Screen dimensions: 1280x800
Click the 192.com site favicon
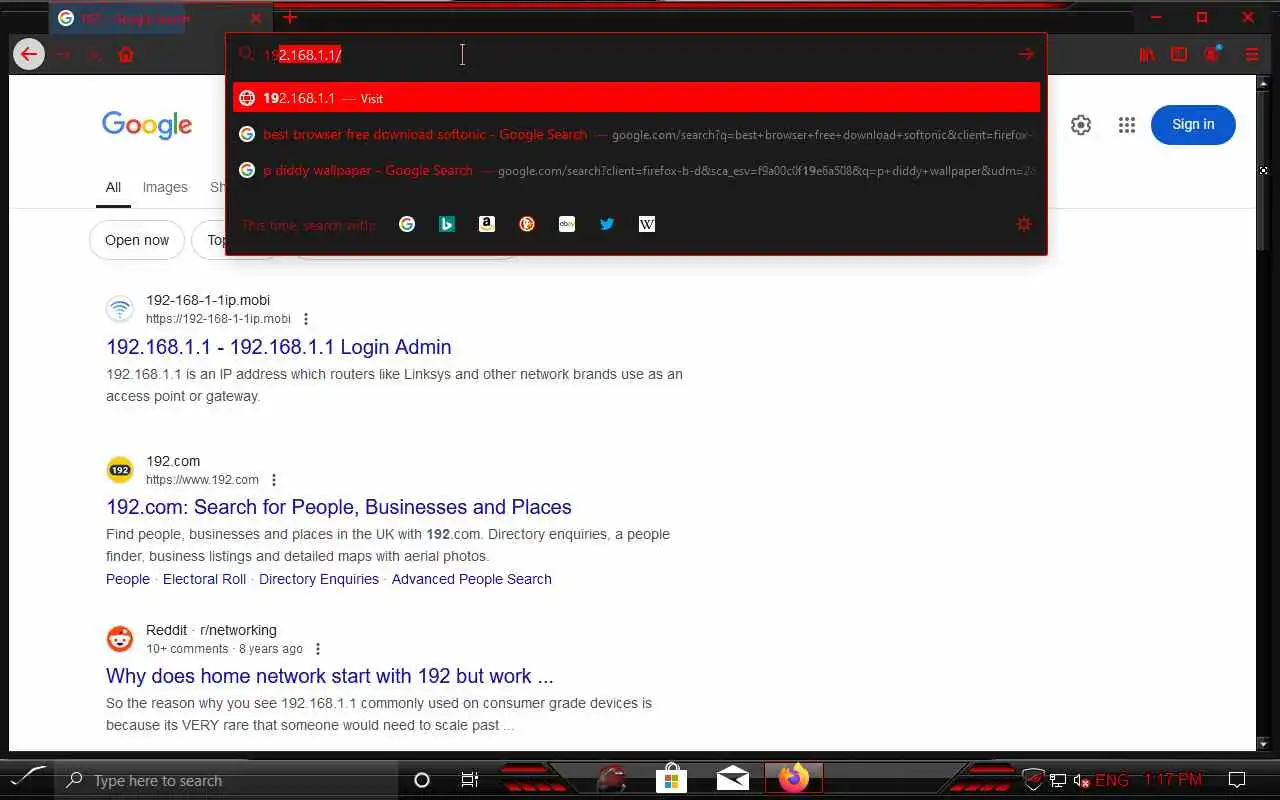point(120,470)
